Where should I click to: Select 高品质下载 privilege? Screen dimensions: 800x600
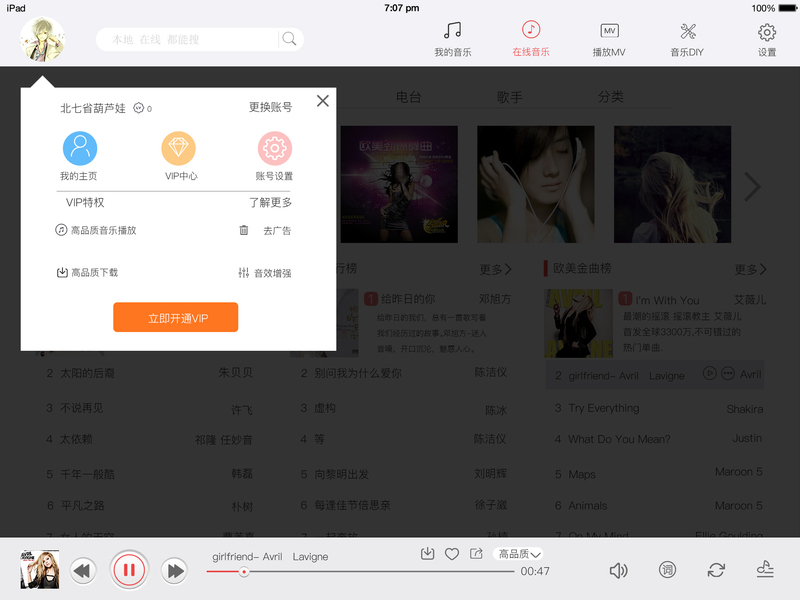(x=87, y=272)
